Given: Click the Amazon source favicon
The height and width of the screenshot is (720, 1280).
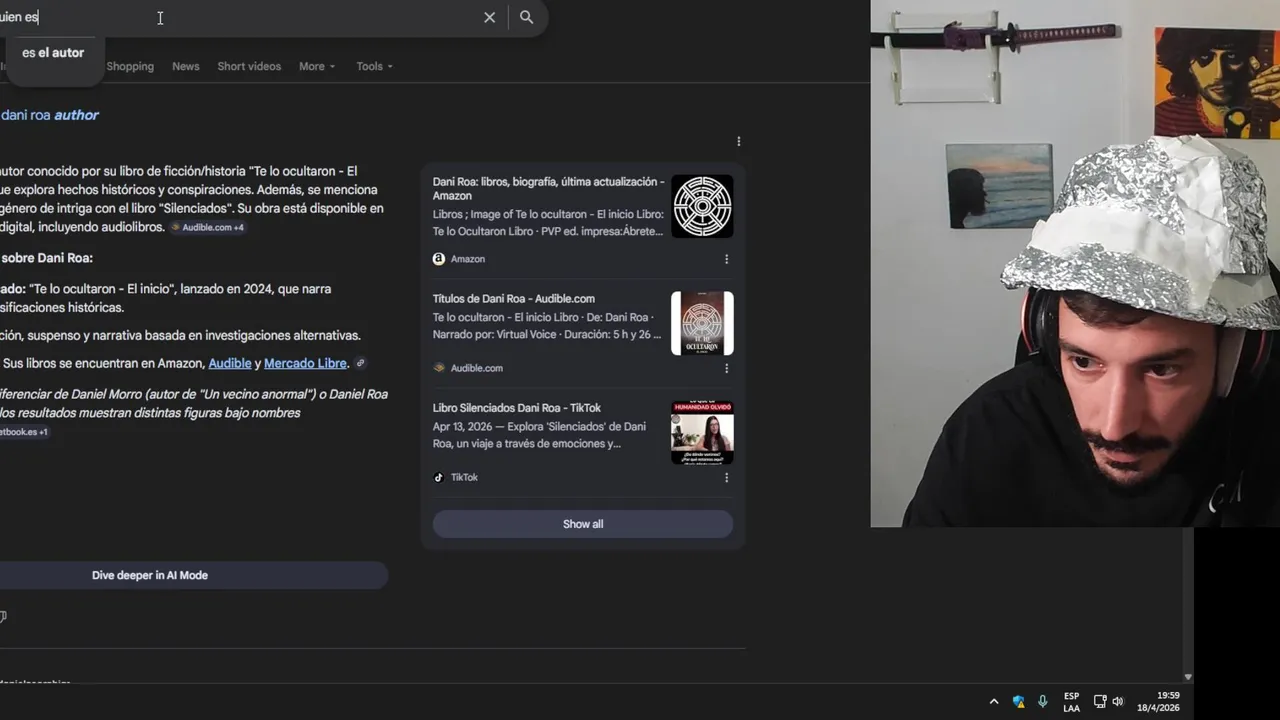Looking at the screenshot, I should point(438,259).
